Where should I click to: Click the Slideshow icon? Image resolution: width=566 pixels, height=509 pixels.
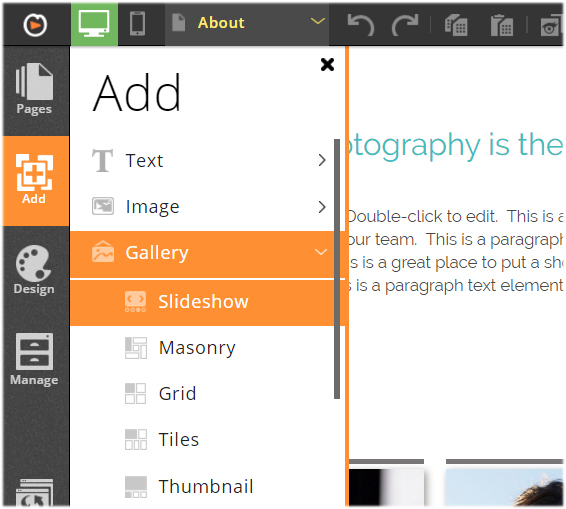tap(135, 302)
